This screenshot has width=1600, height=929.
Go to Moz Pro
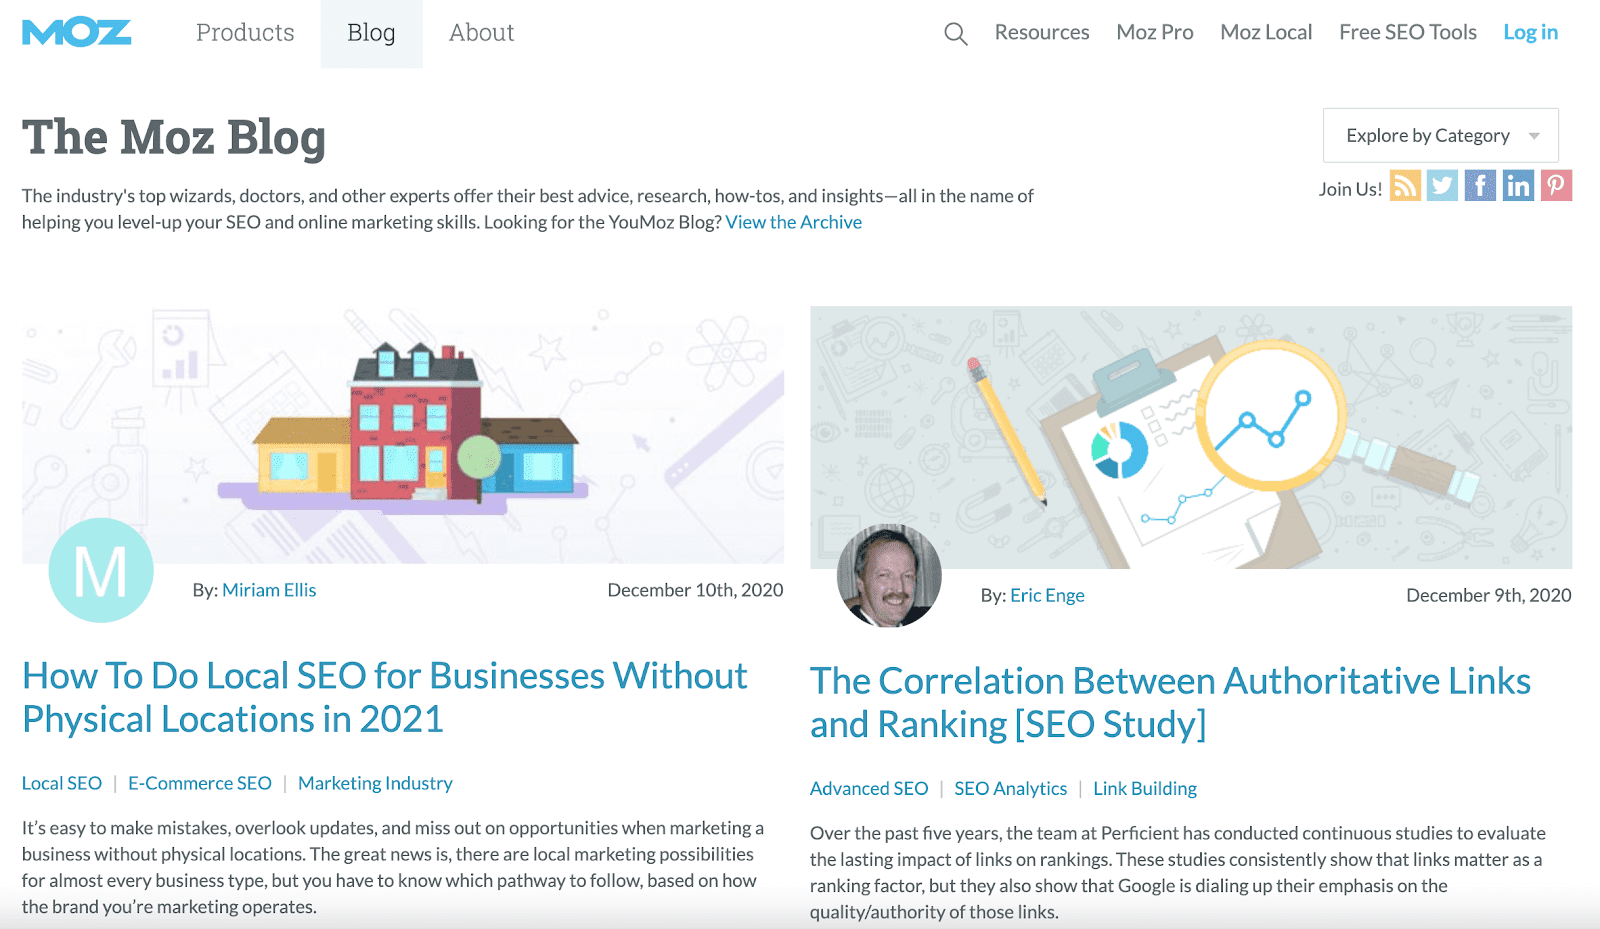[1155, 33]
